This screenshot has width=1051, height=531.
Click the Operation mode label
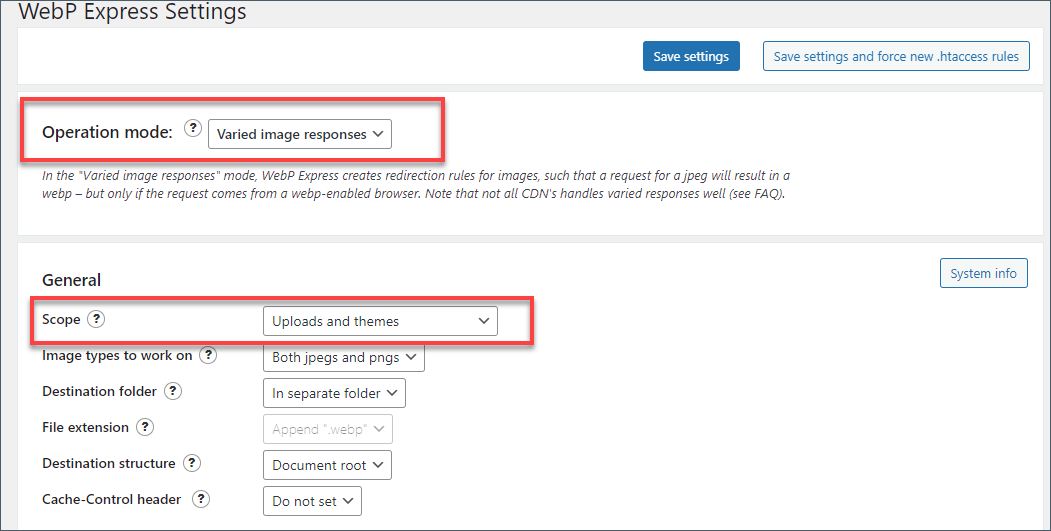[x=107, y=132]
